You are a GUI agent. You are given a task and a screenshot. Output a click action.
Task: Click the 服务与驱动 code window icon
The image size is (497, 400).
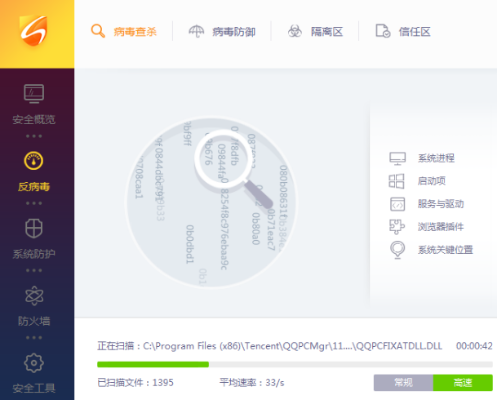click(x=397, y=204)
